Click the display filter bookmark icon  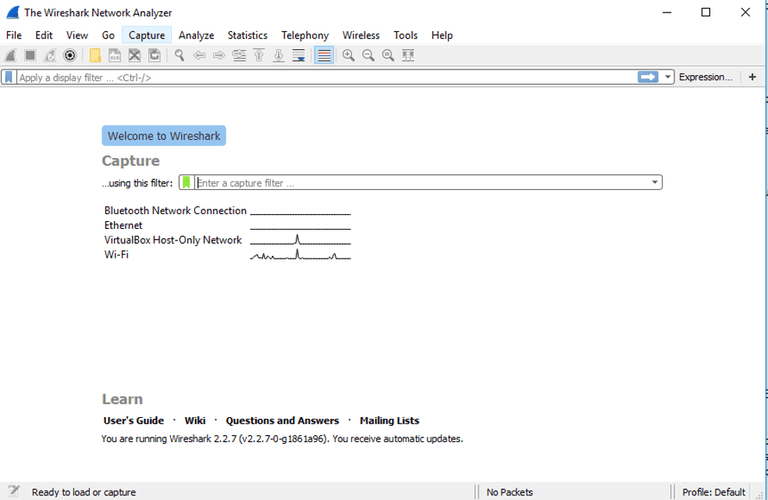coord(9,77)
